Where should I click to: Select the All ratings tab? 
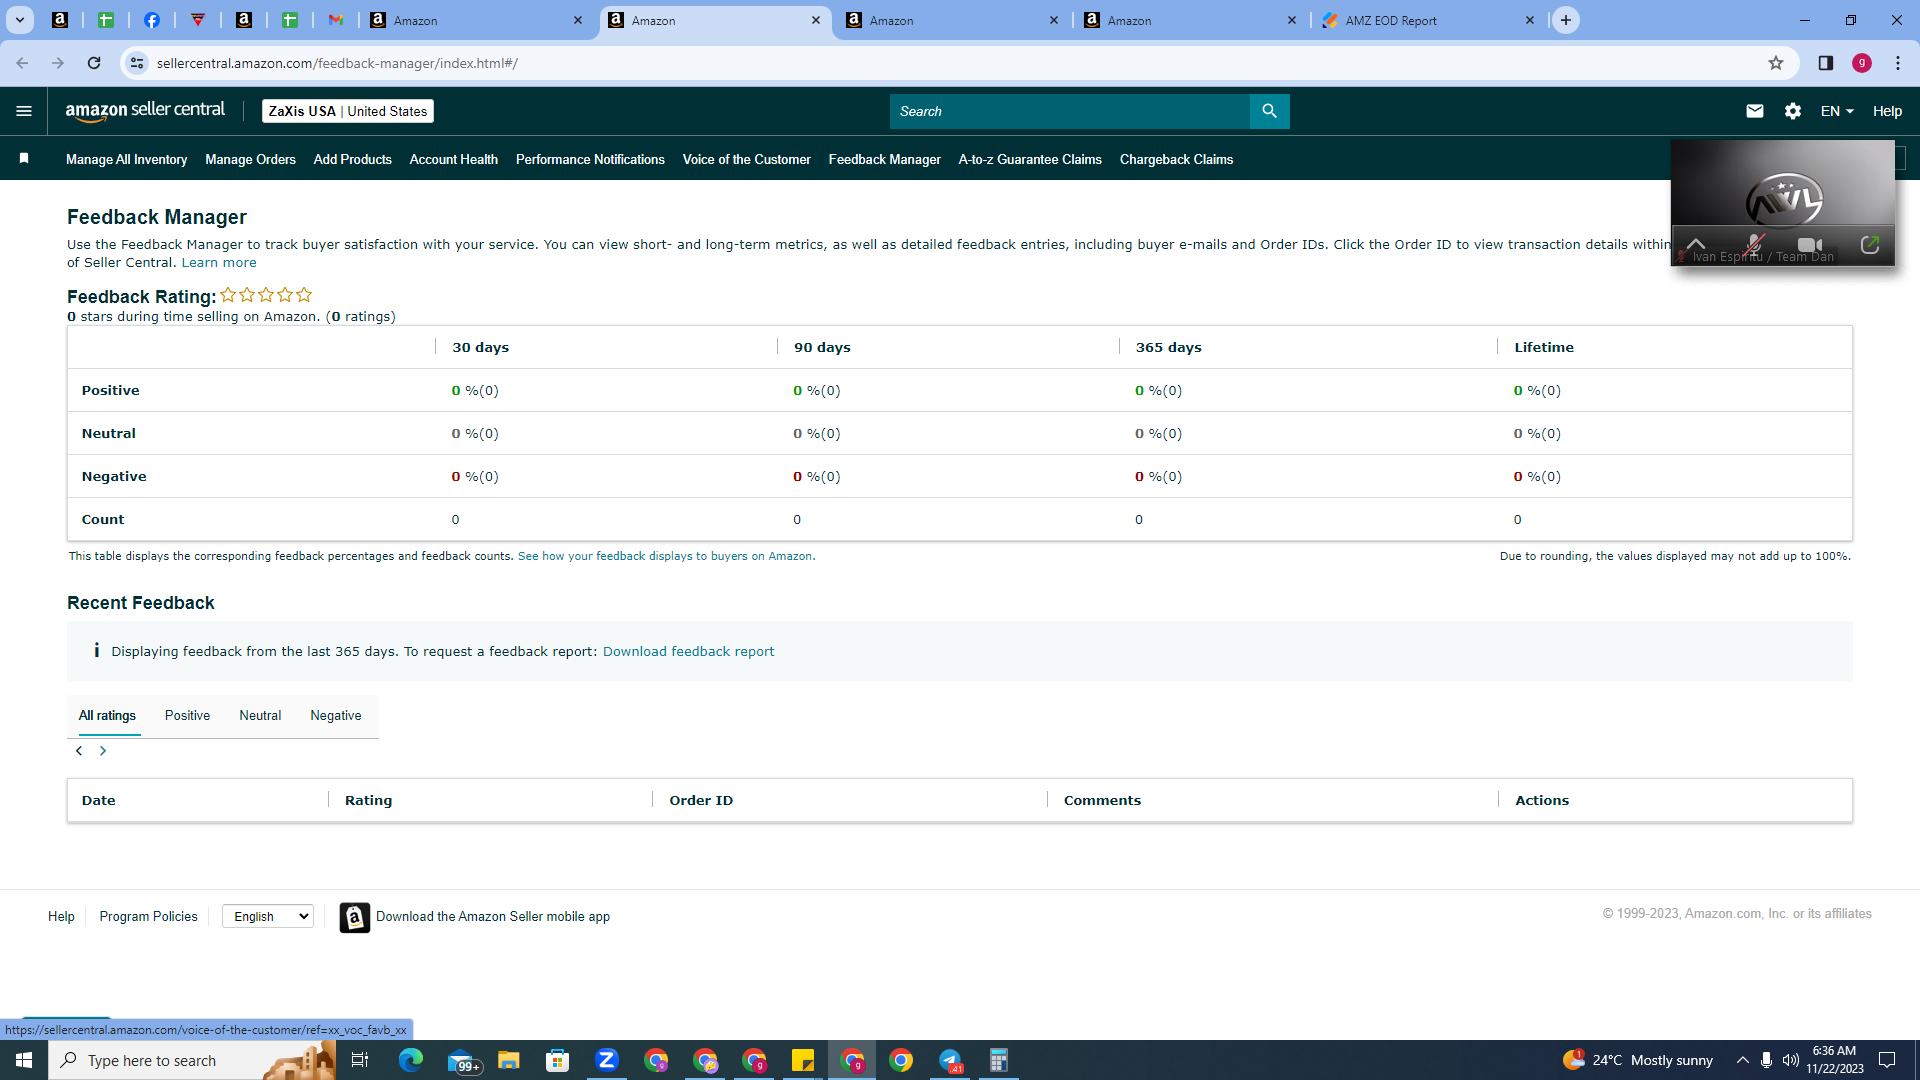(107, 716)
